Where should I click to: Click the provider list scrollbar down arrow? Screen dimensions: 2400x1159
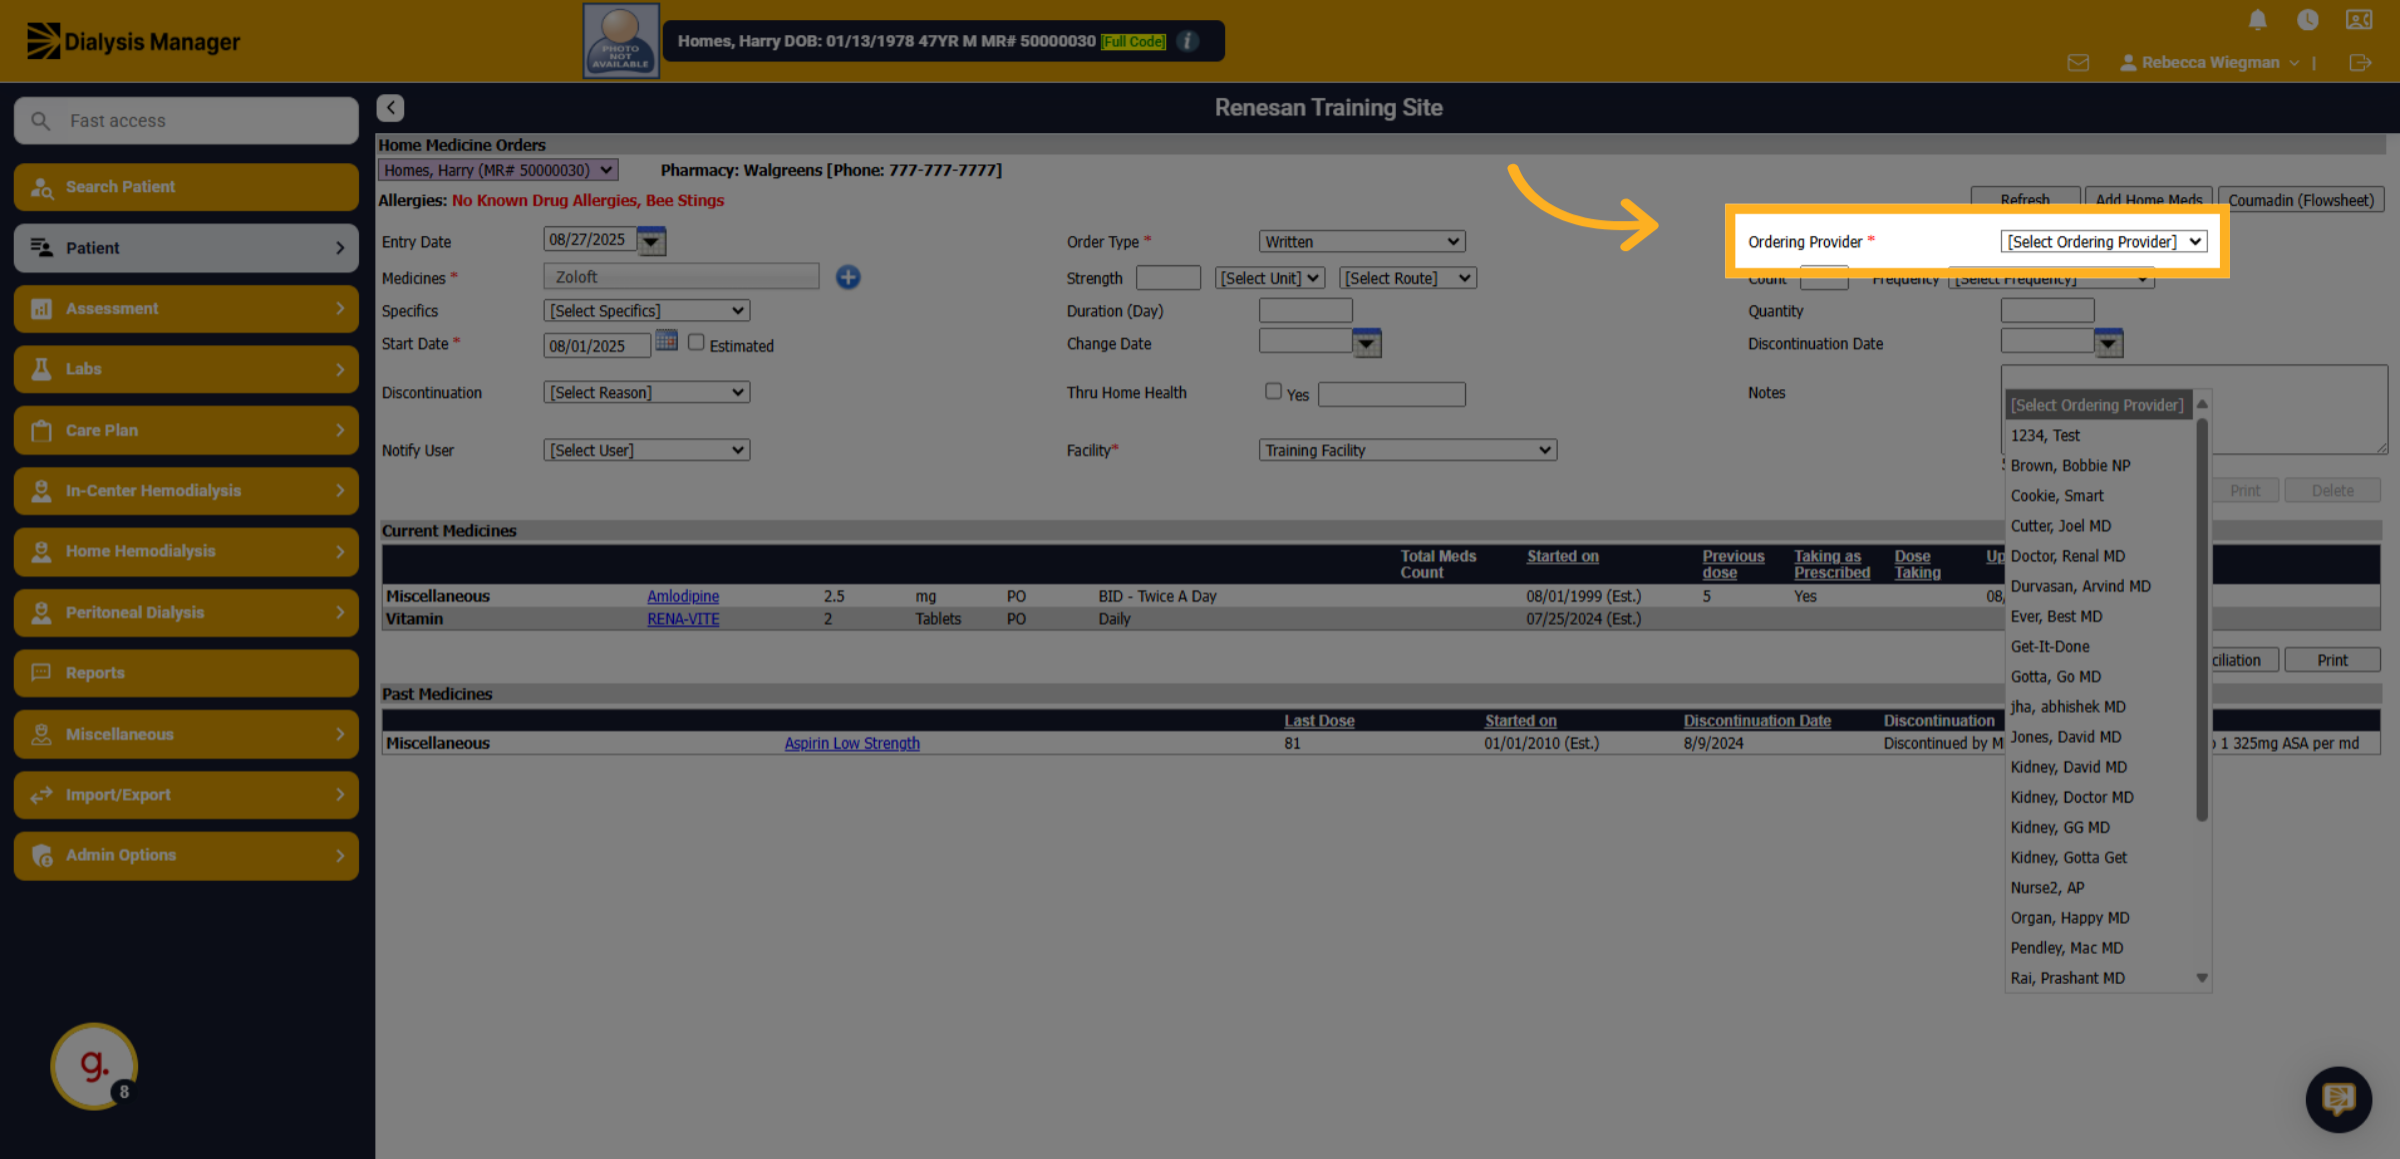point(2201,978)
